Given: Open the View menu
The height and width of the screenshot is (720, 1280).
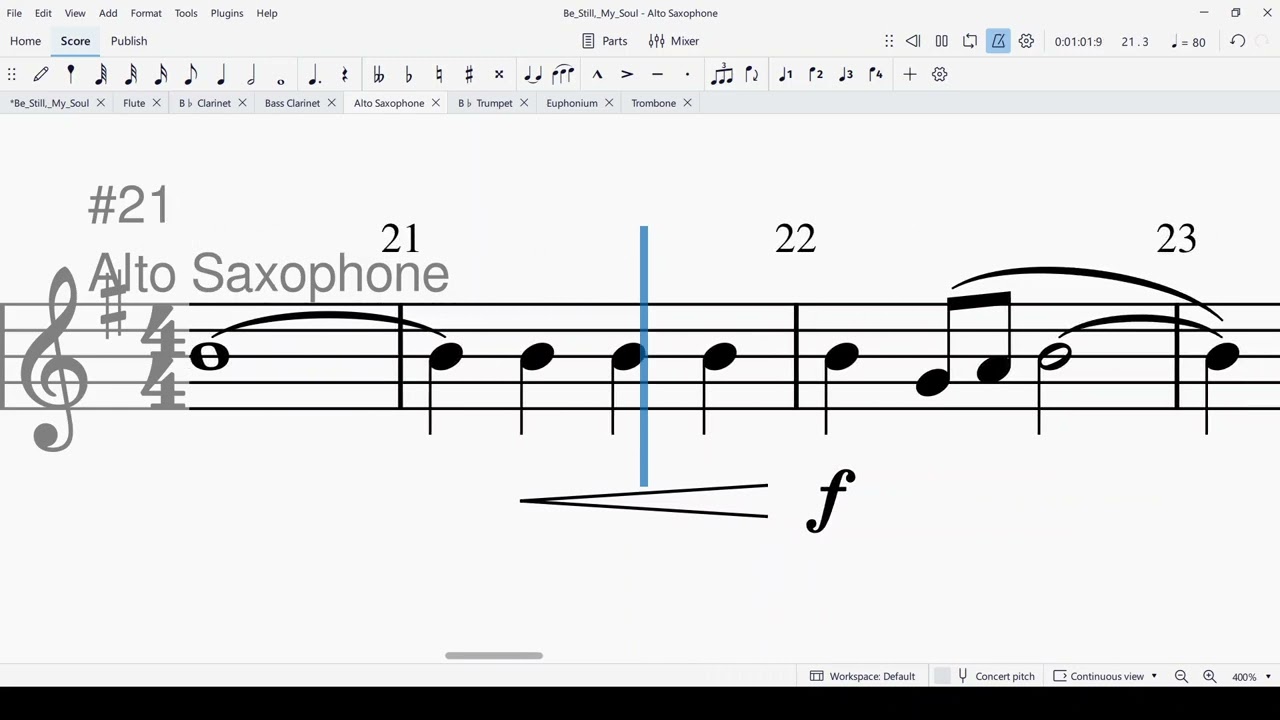Looking at the screenshot, I should [x=75, y=13].
